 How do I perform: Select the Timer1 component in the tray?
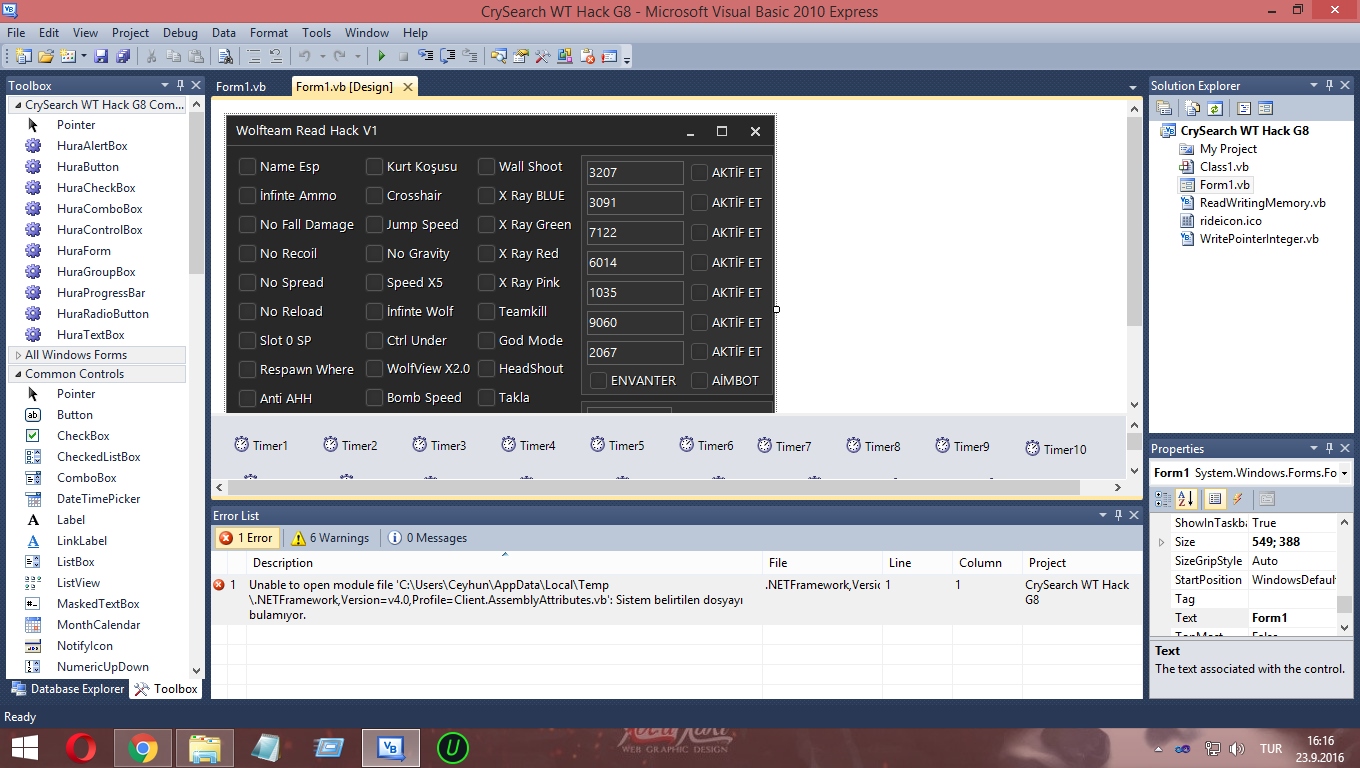pos(260,445)
